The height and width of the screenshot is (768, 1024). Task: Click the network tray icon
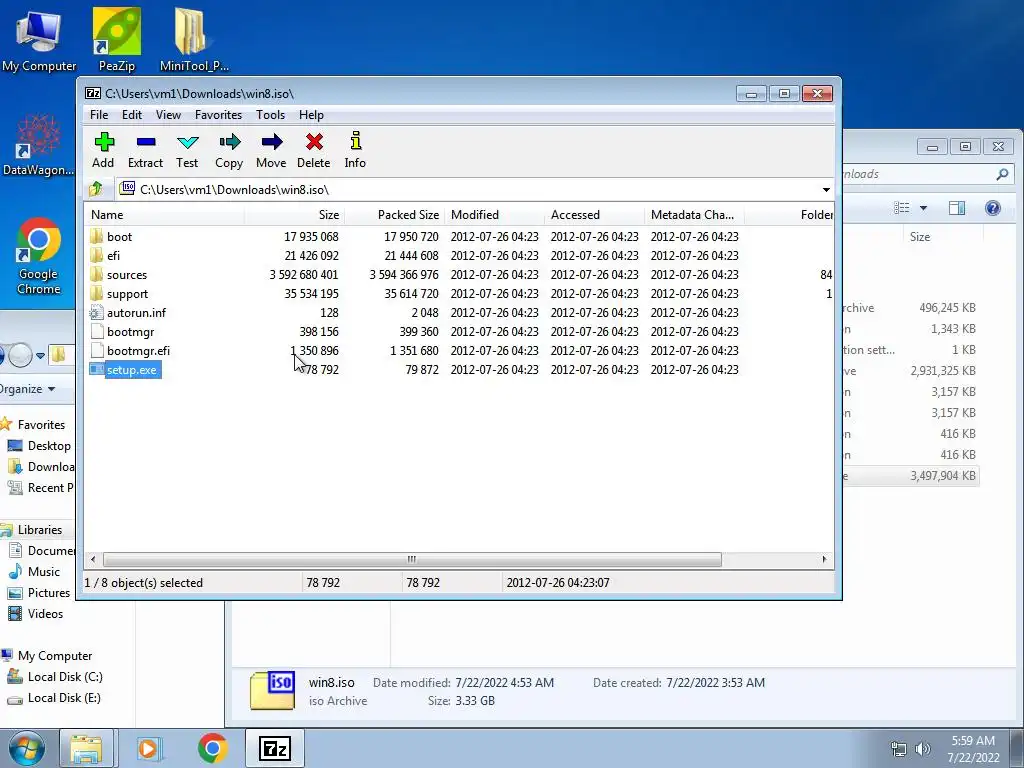tap(899, 749)
